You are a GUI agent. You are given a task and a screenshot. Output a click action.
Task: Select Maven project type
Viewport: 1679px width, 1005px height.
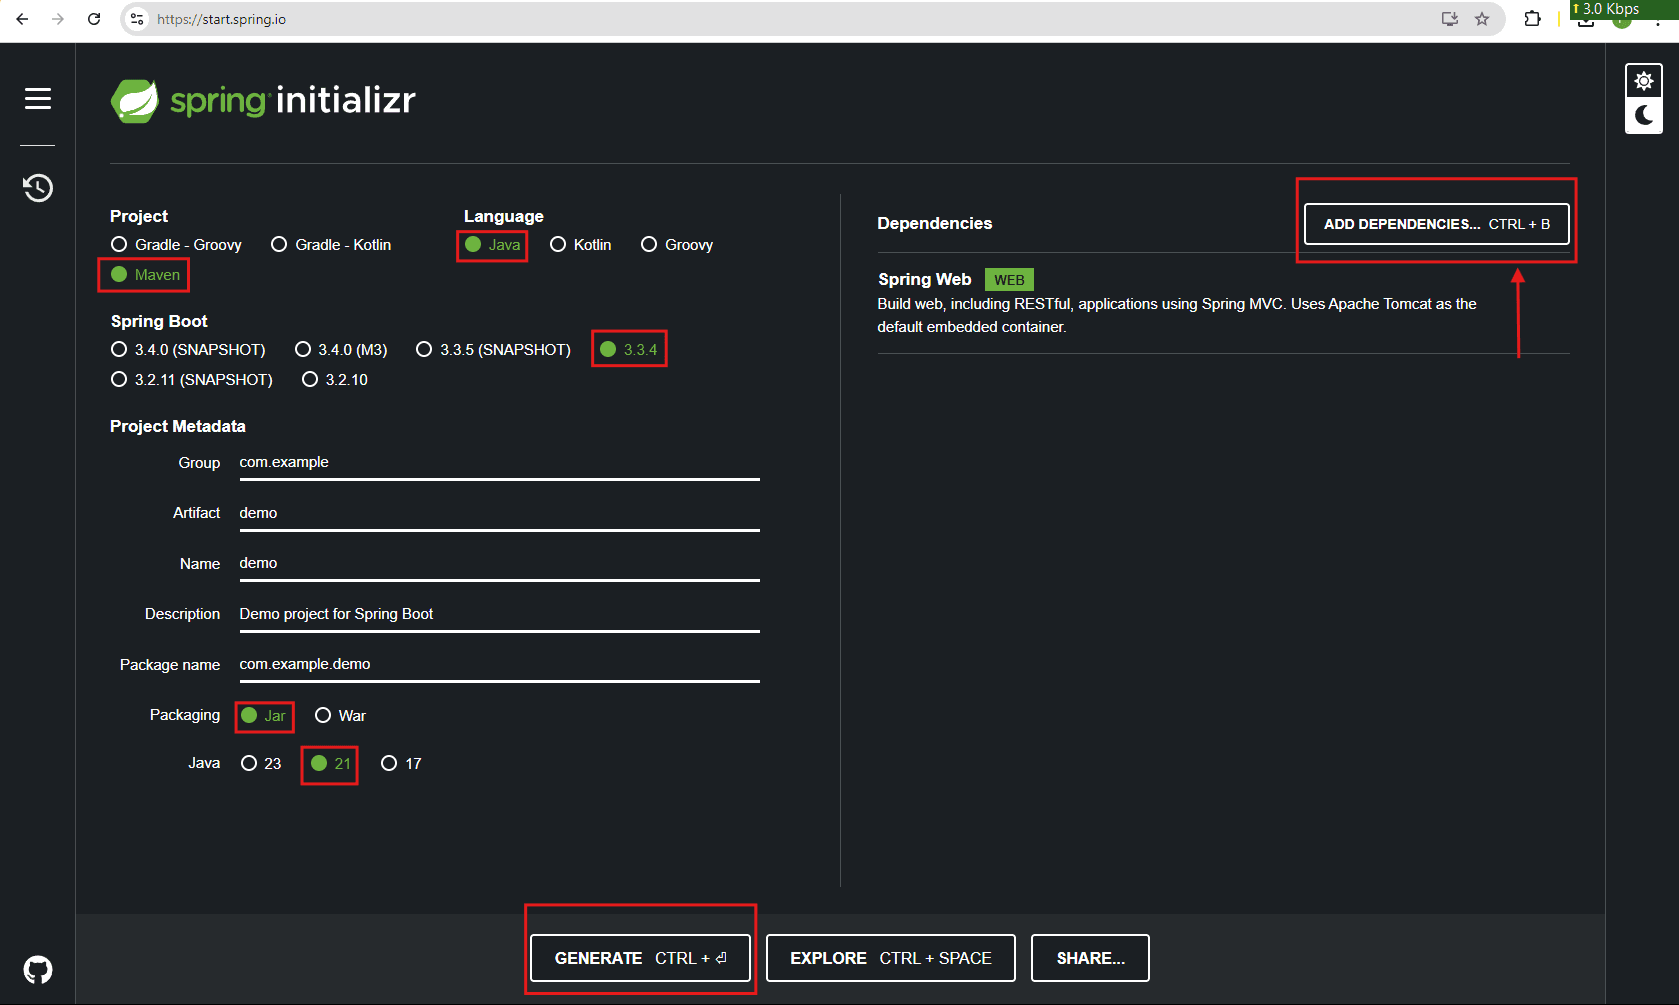coord(145,275)
